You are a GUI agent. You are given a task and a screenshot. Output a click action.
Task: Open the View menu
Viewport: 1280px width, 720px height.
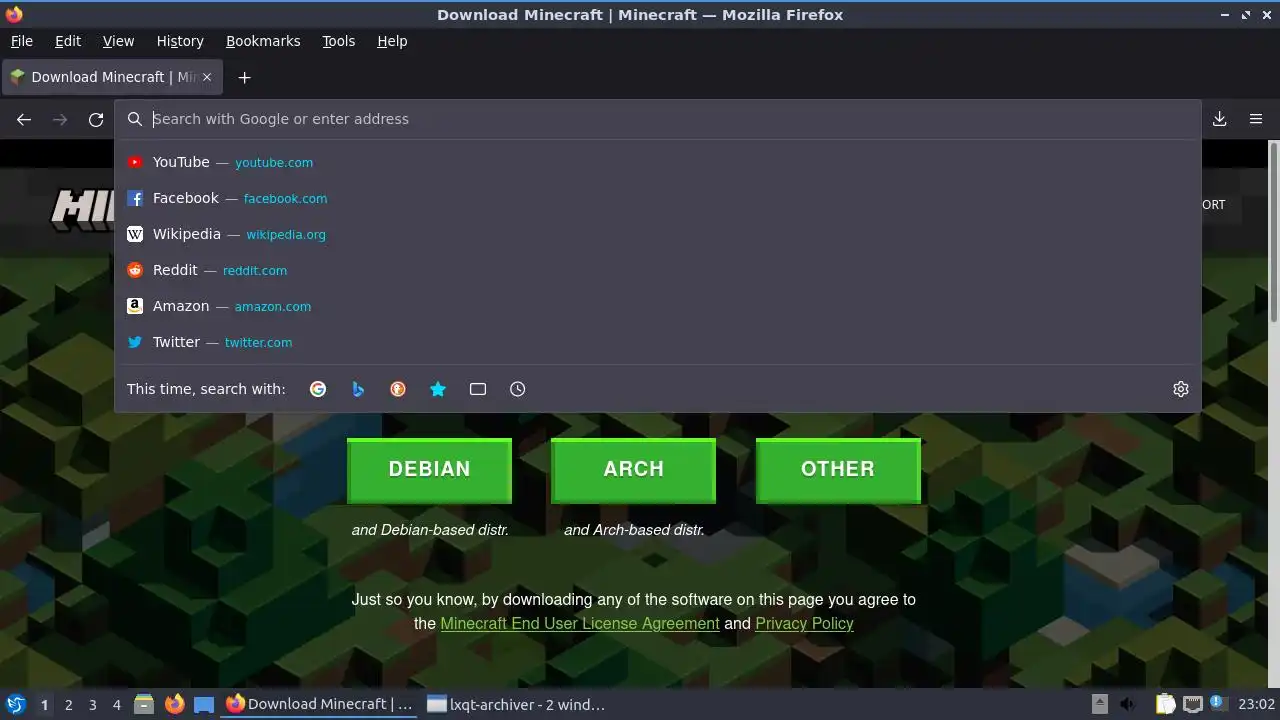[118, 41]
